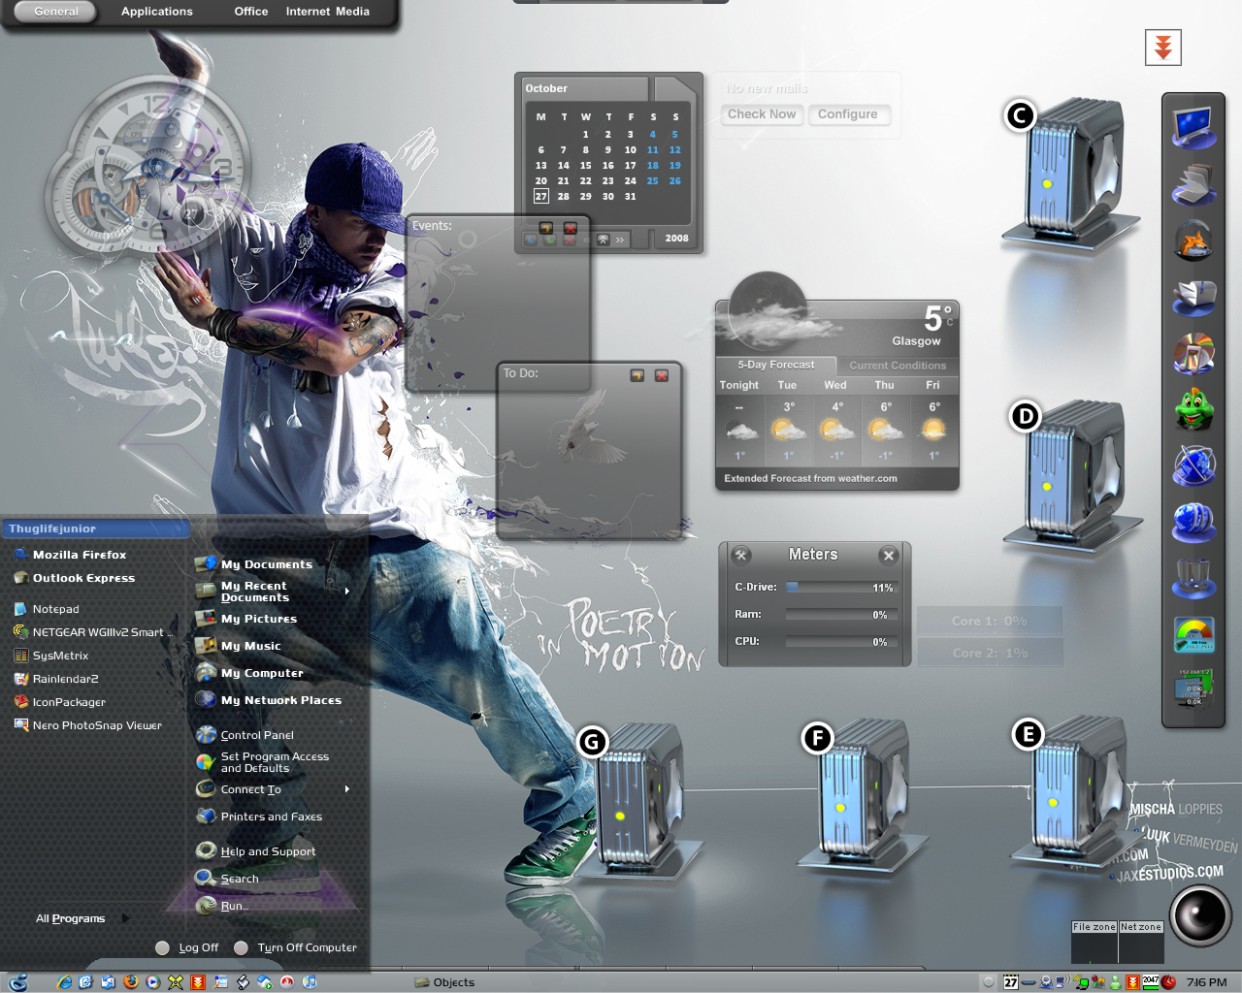Go to next month in calendar
Screen dimensions: 1242x993
tap(620, 240)
